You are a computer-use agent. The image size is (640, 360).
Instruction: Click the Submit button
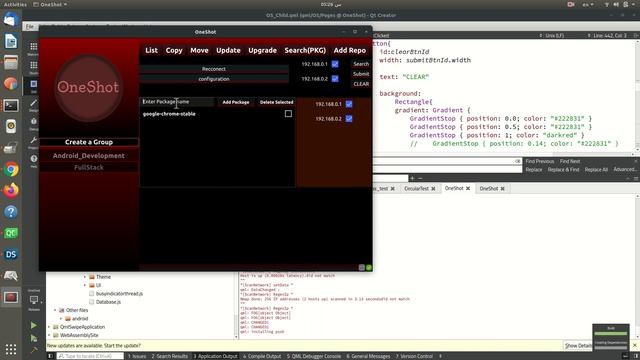[x=361, y=74]
